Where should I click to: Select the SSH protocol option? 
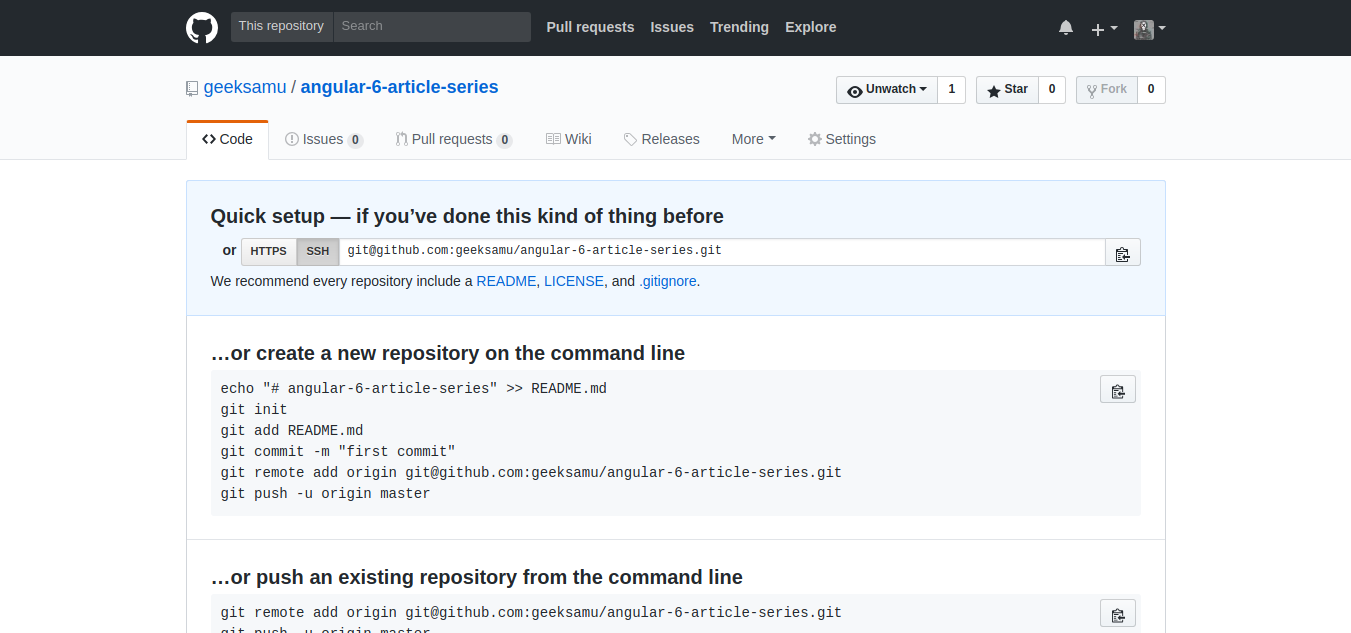(317, 252)
